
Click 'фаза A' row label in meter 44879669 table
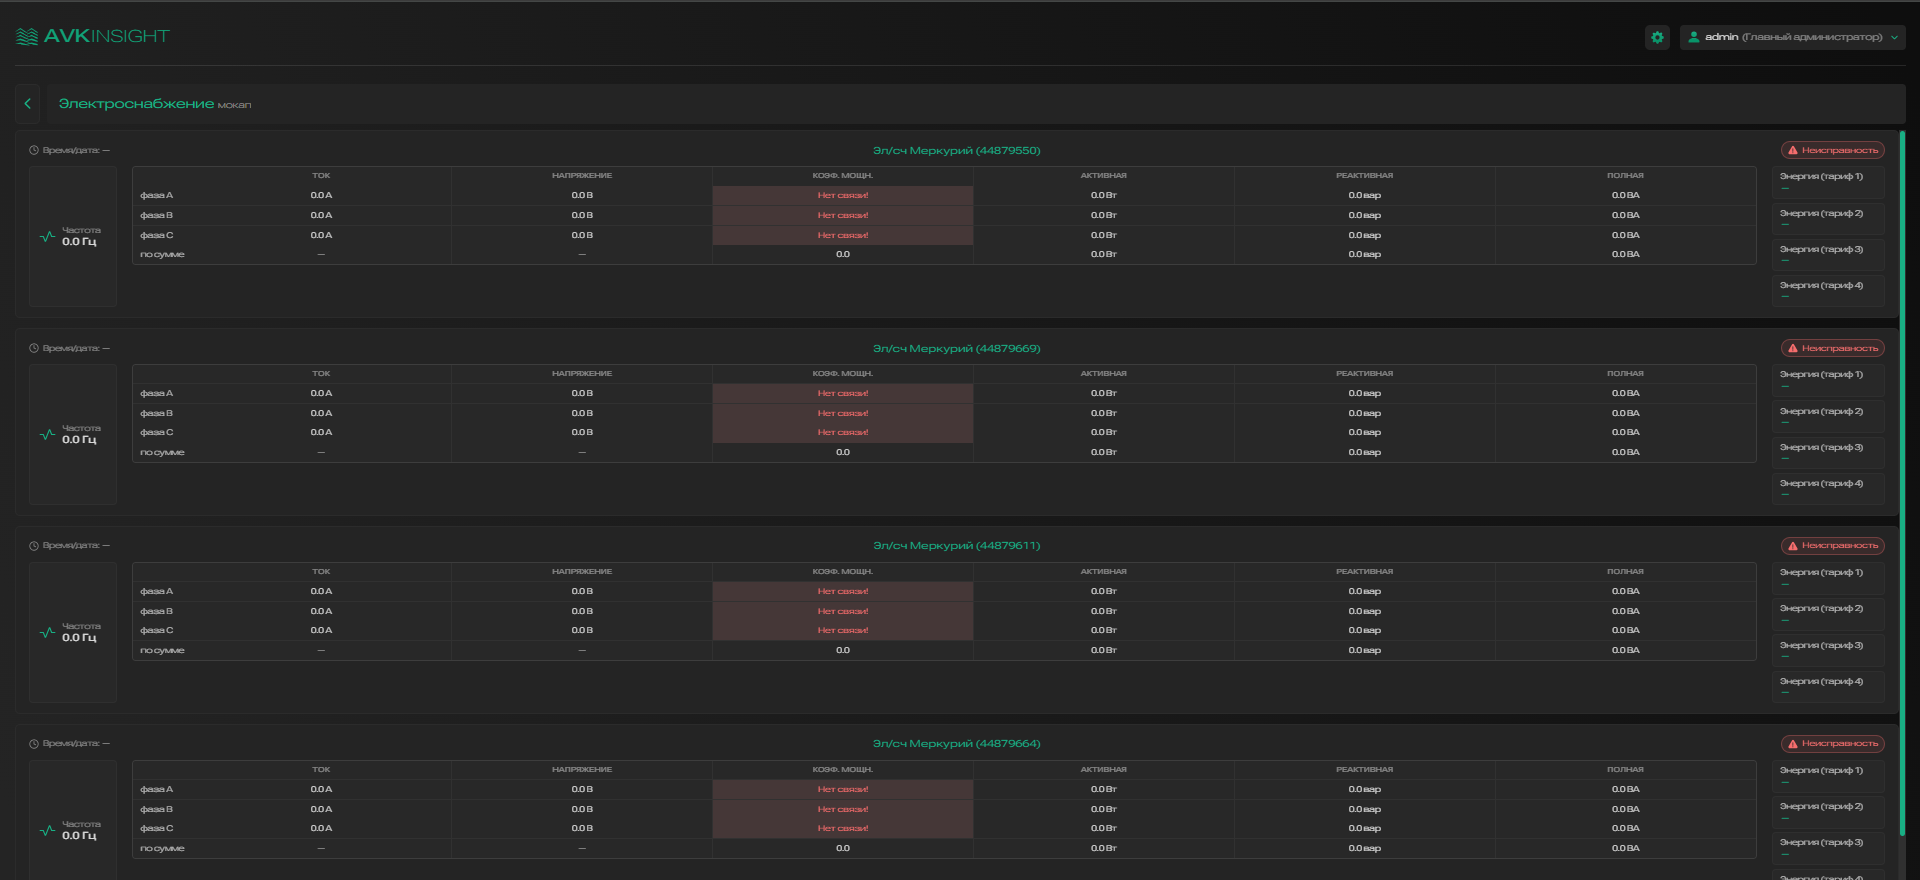(157, 394)
